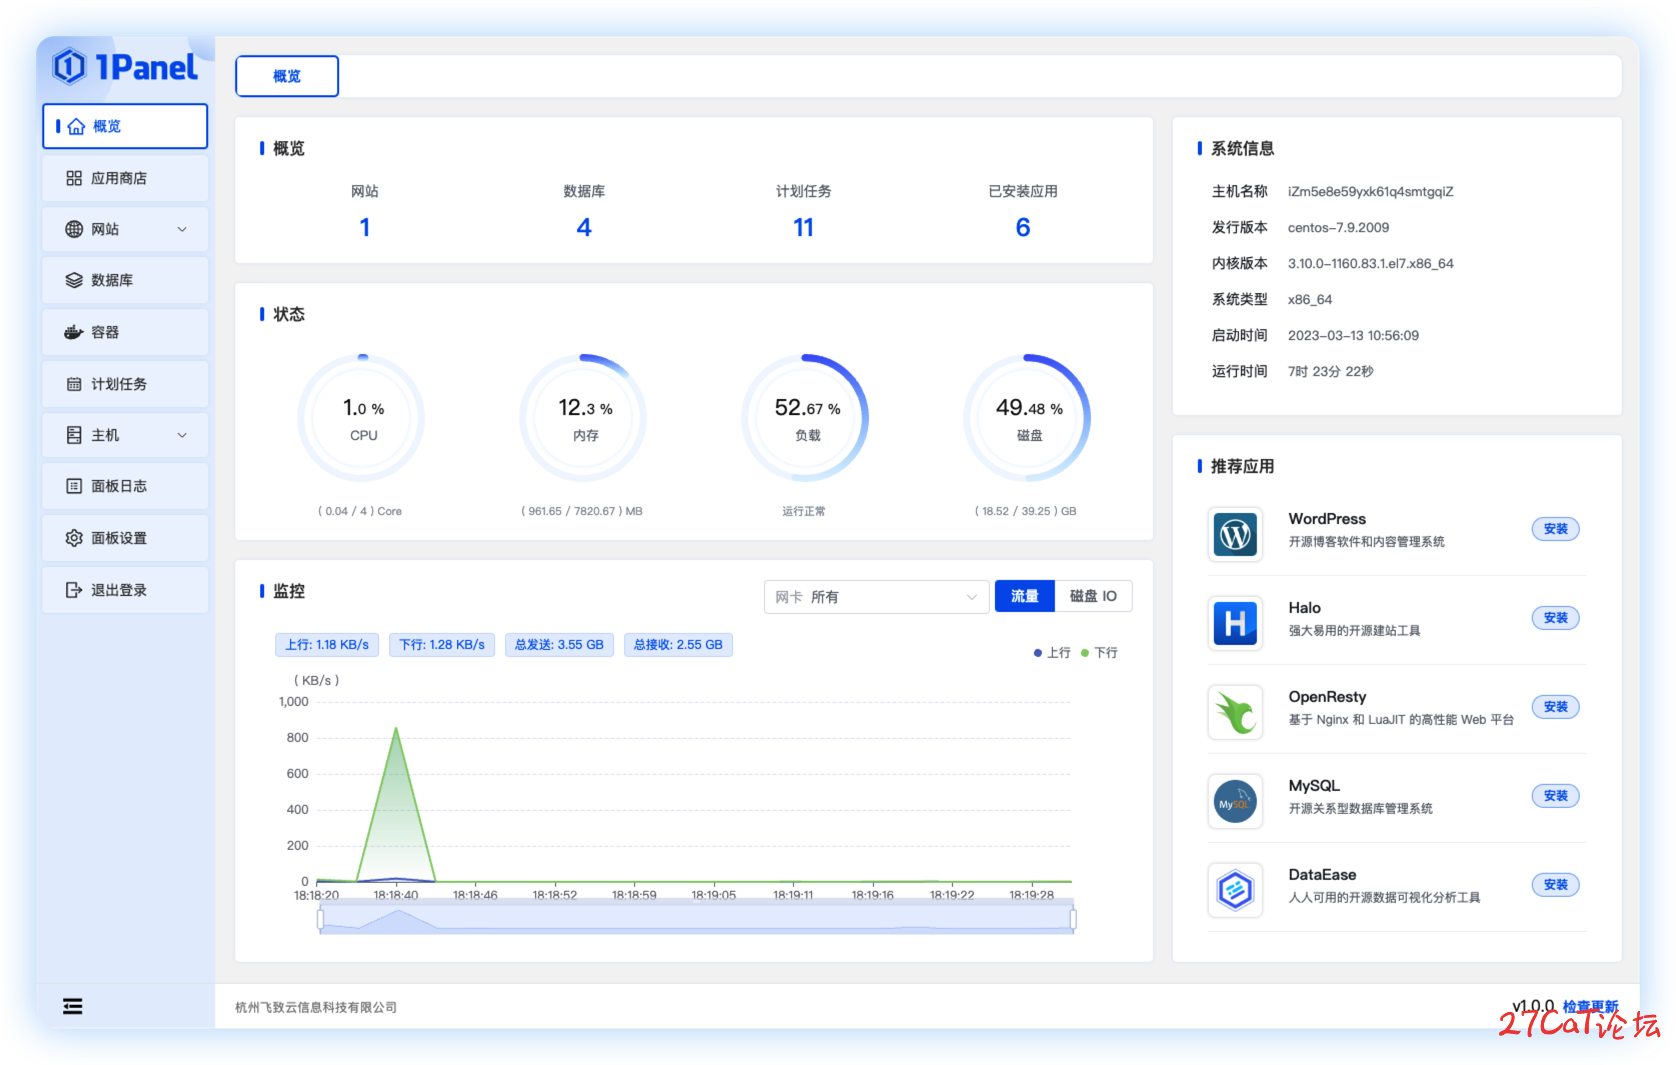
Task: Click the 数据库 count 4
Action: pyautogui.click(x=584, y=228)
